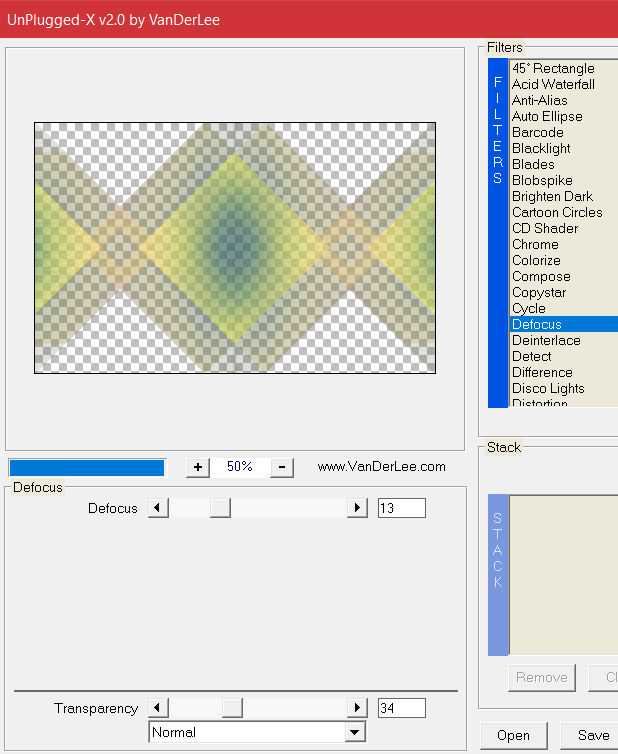Select the Deinterlace filter

[x=546, y=340]
